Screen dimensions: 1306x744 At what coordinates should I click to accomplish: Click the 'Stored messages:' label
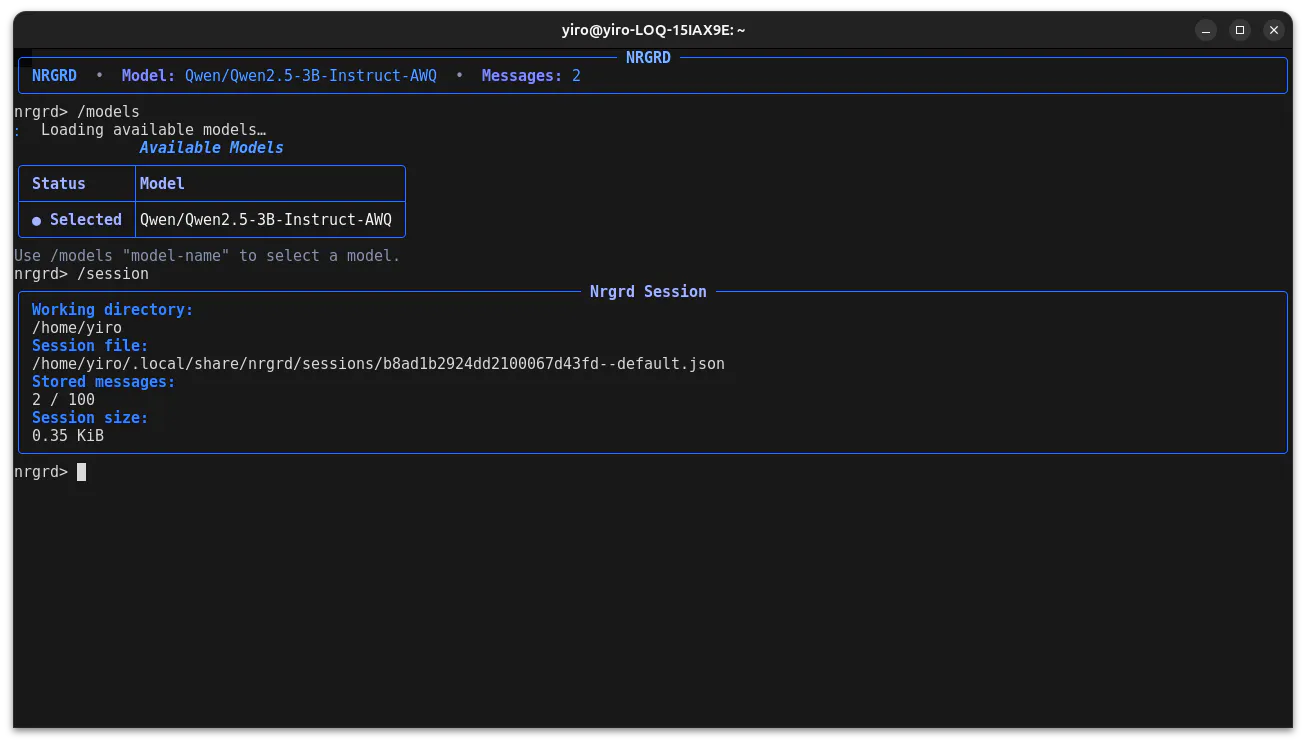(x=104, y=382)
